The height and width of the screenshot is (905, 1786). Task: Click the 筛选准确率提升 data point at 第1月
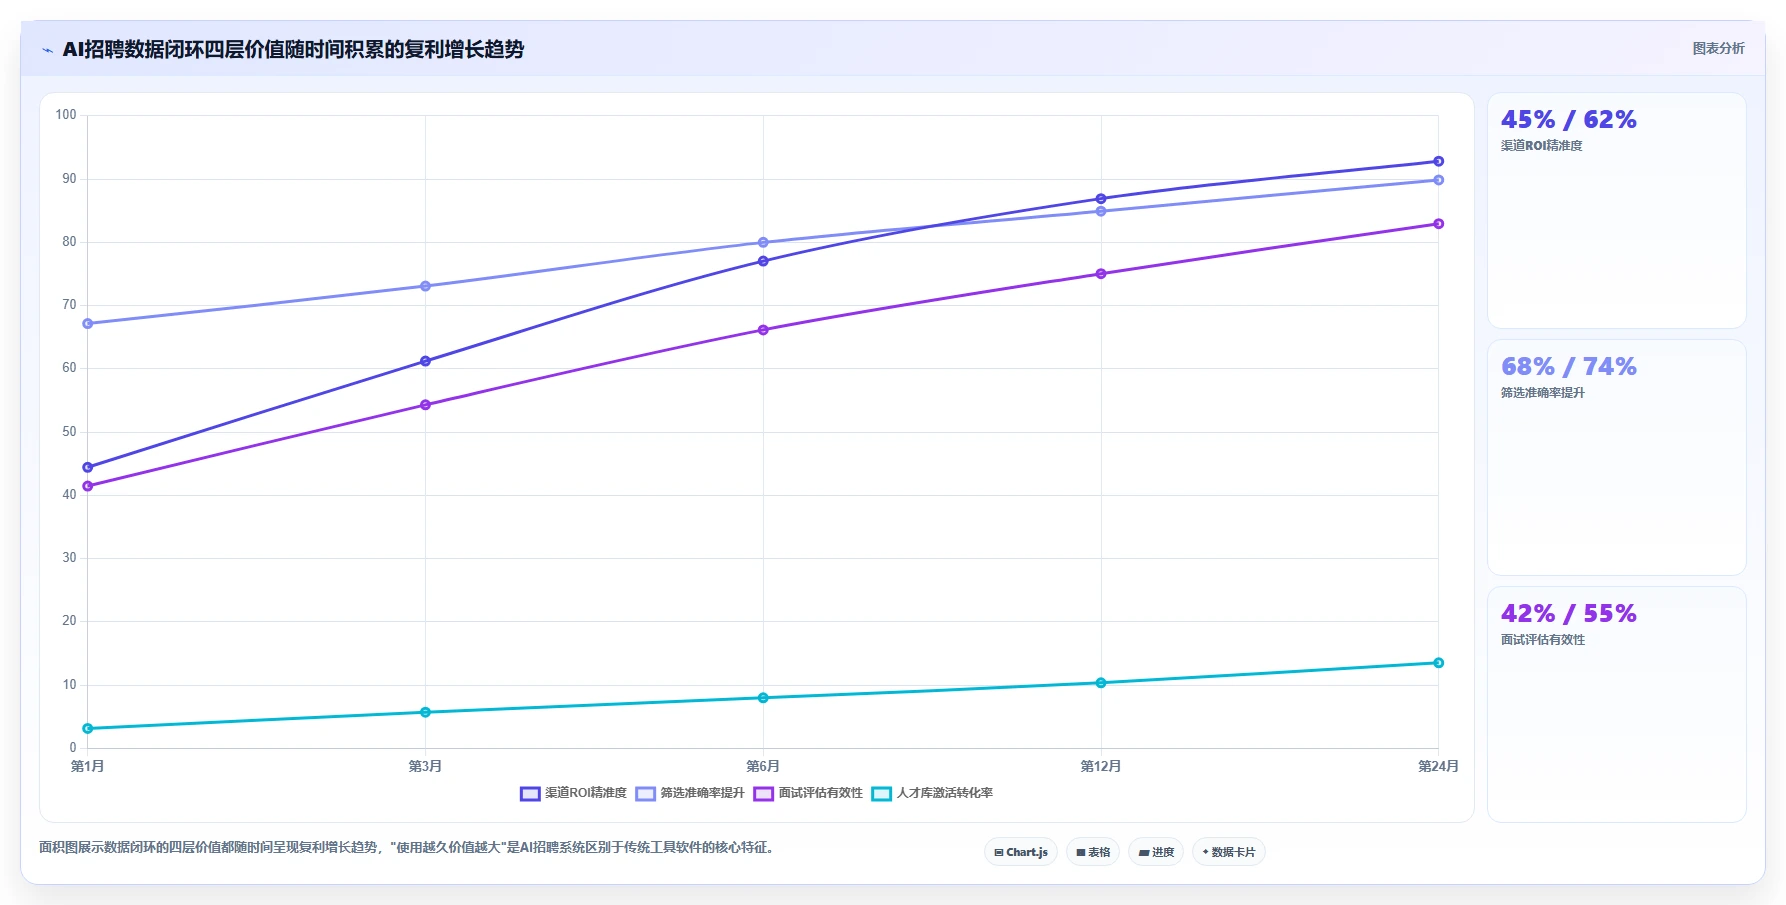88,324
